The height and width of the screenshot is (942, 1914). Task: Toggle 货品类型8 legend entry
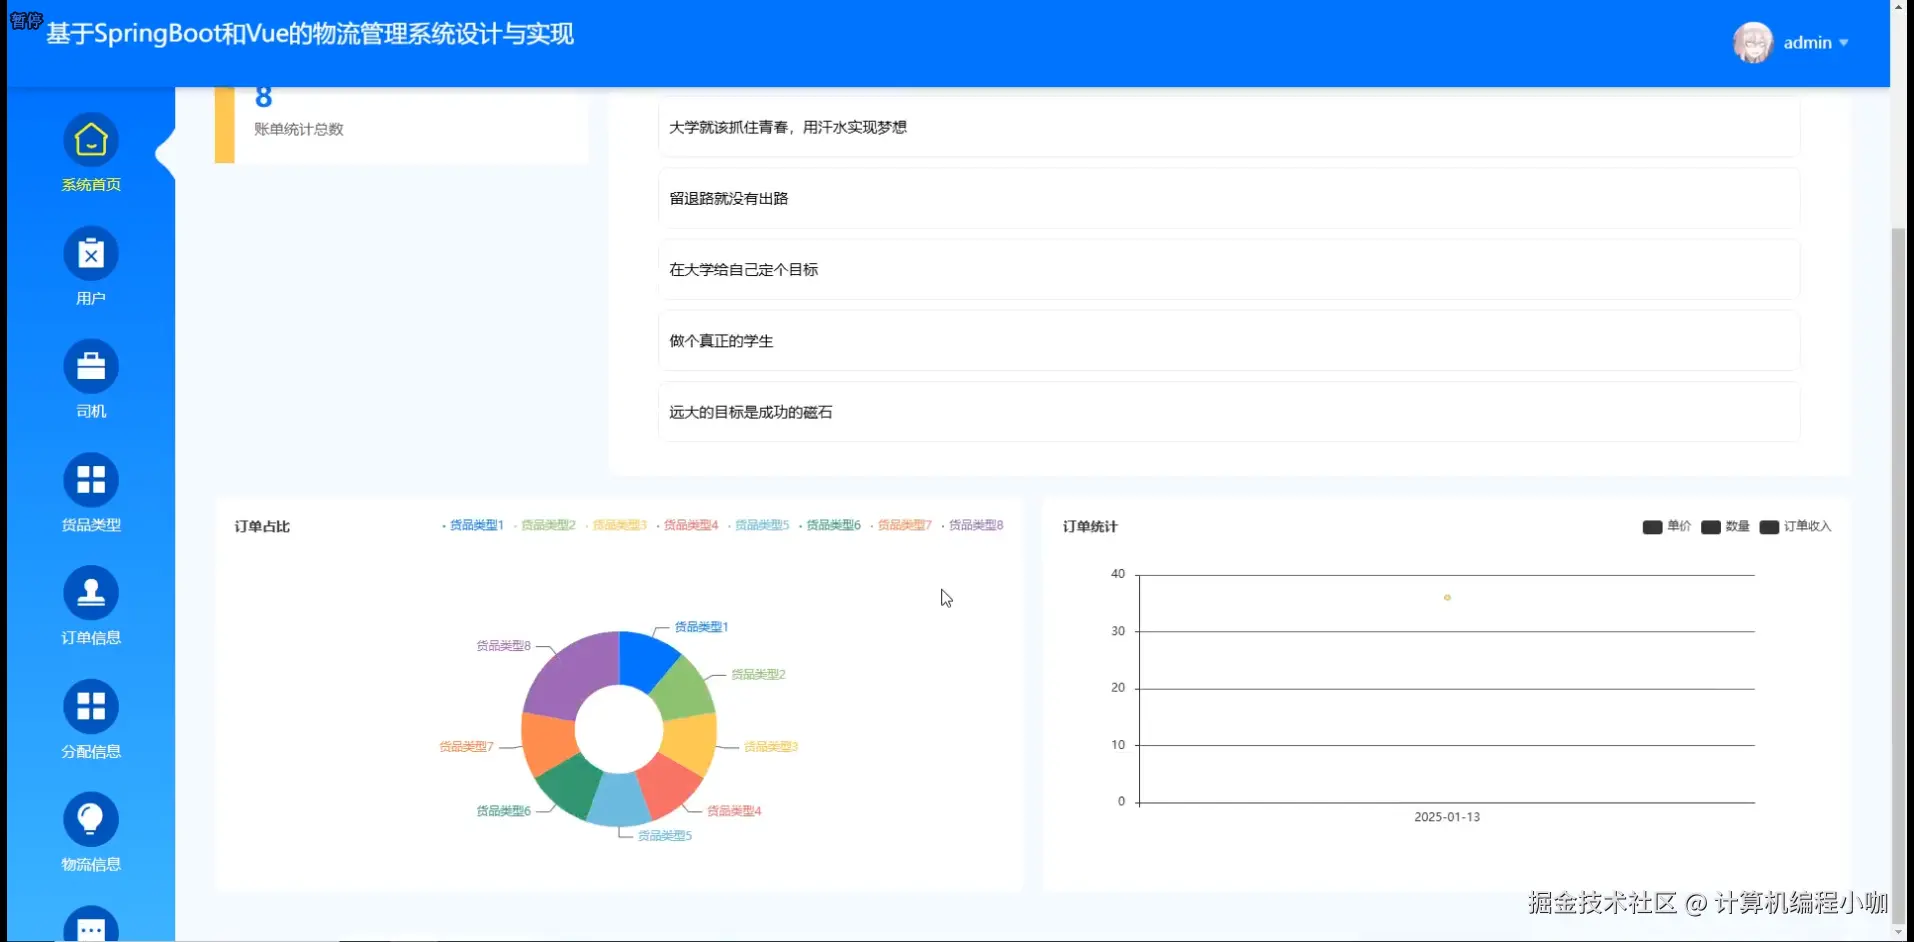(x=973, y=525)
